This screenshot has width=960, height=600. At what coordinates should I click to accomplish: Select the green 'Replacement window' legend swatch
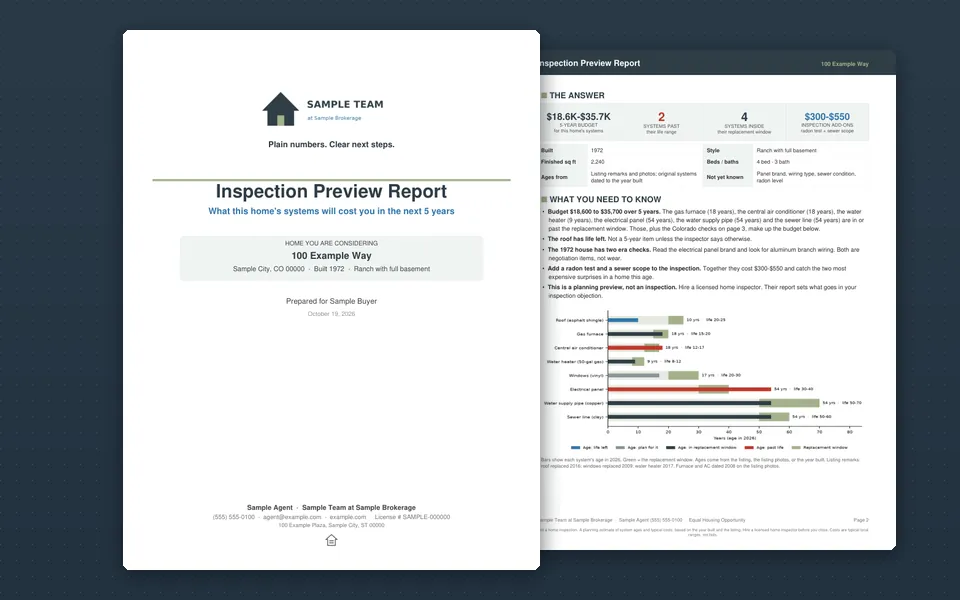point(796,448)
